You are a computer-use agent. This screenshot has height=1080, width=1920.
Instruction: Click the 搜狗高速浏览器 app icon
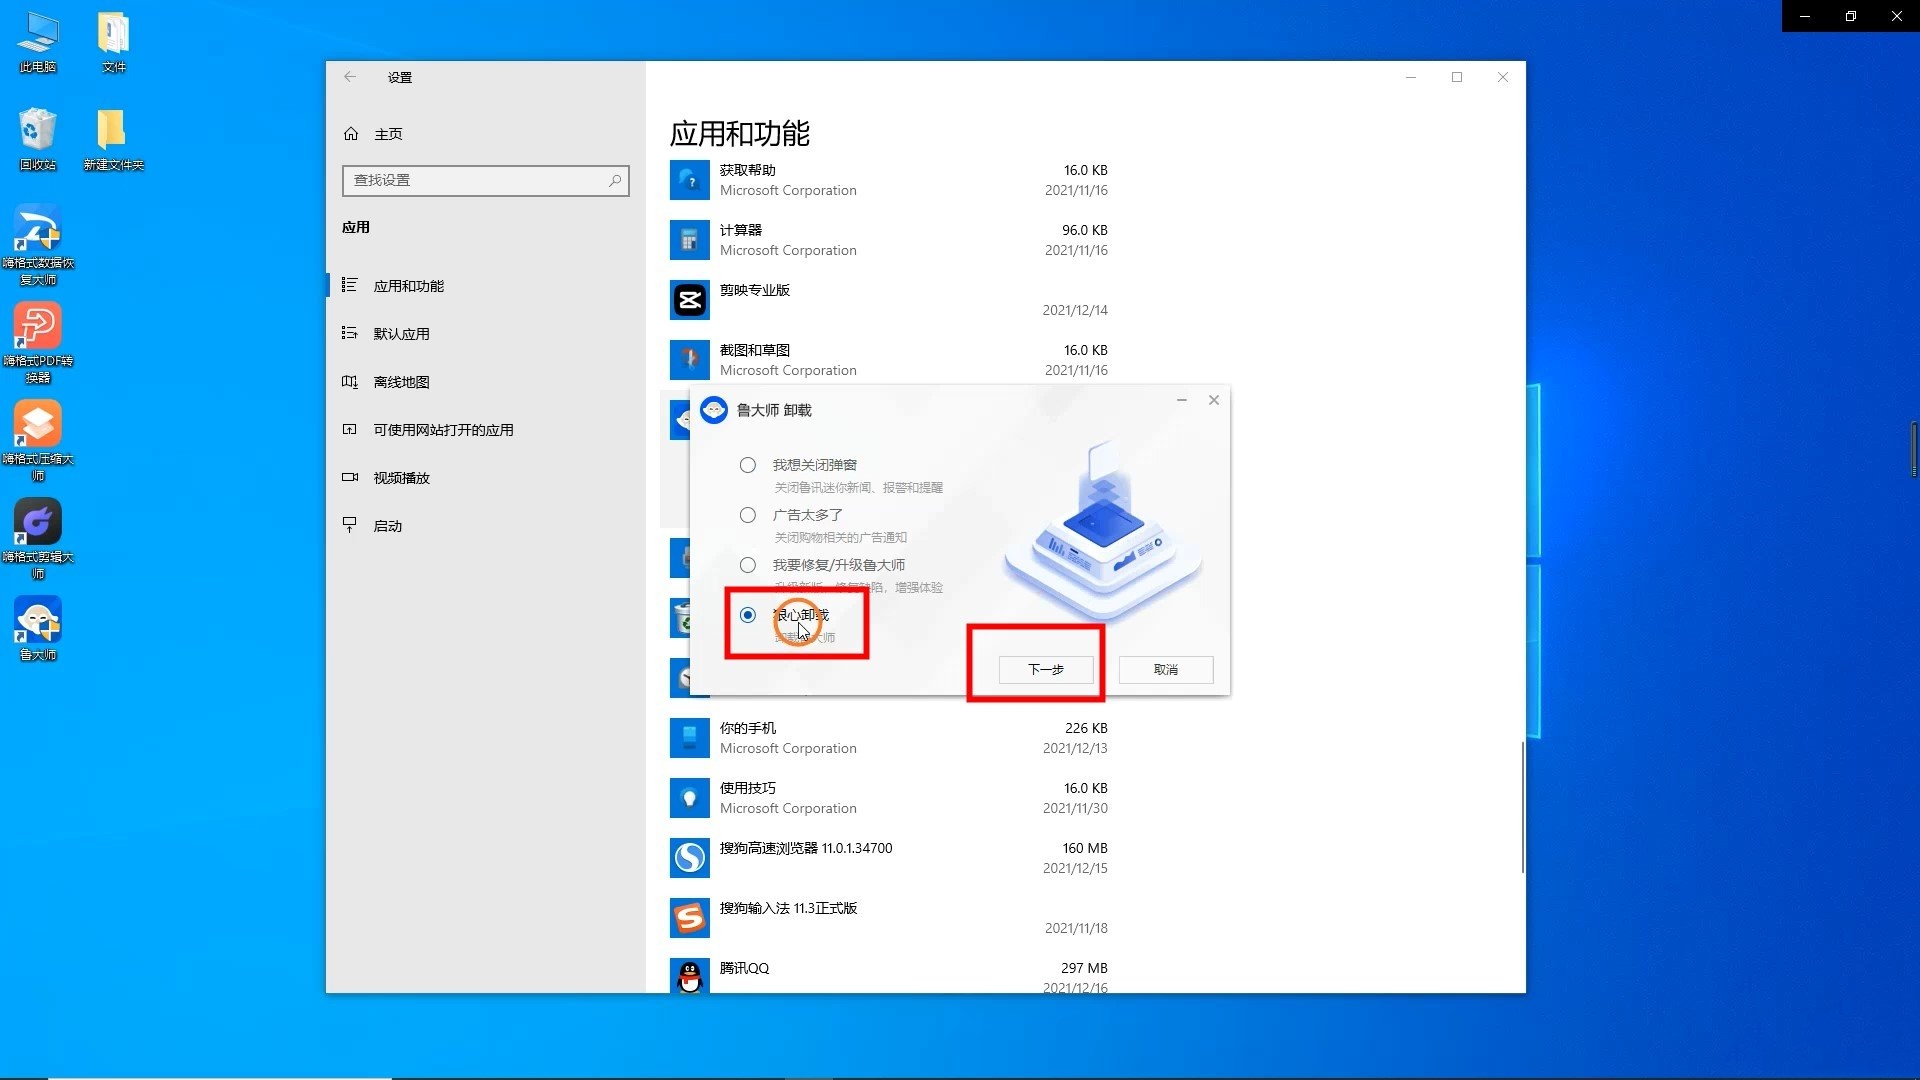point(689,858)
